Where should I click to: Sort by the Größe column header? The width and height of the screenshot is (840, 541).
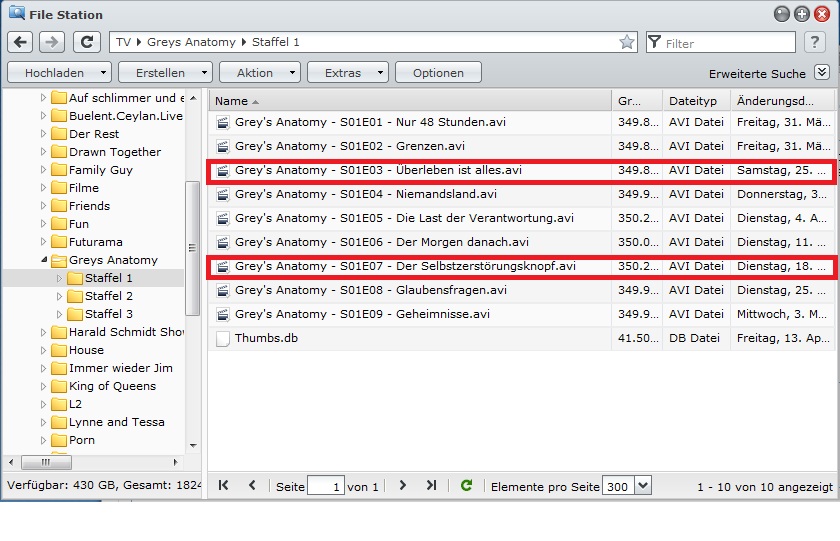(x=637, y=101)
